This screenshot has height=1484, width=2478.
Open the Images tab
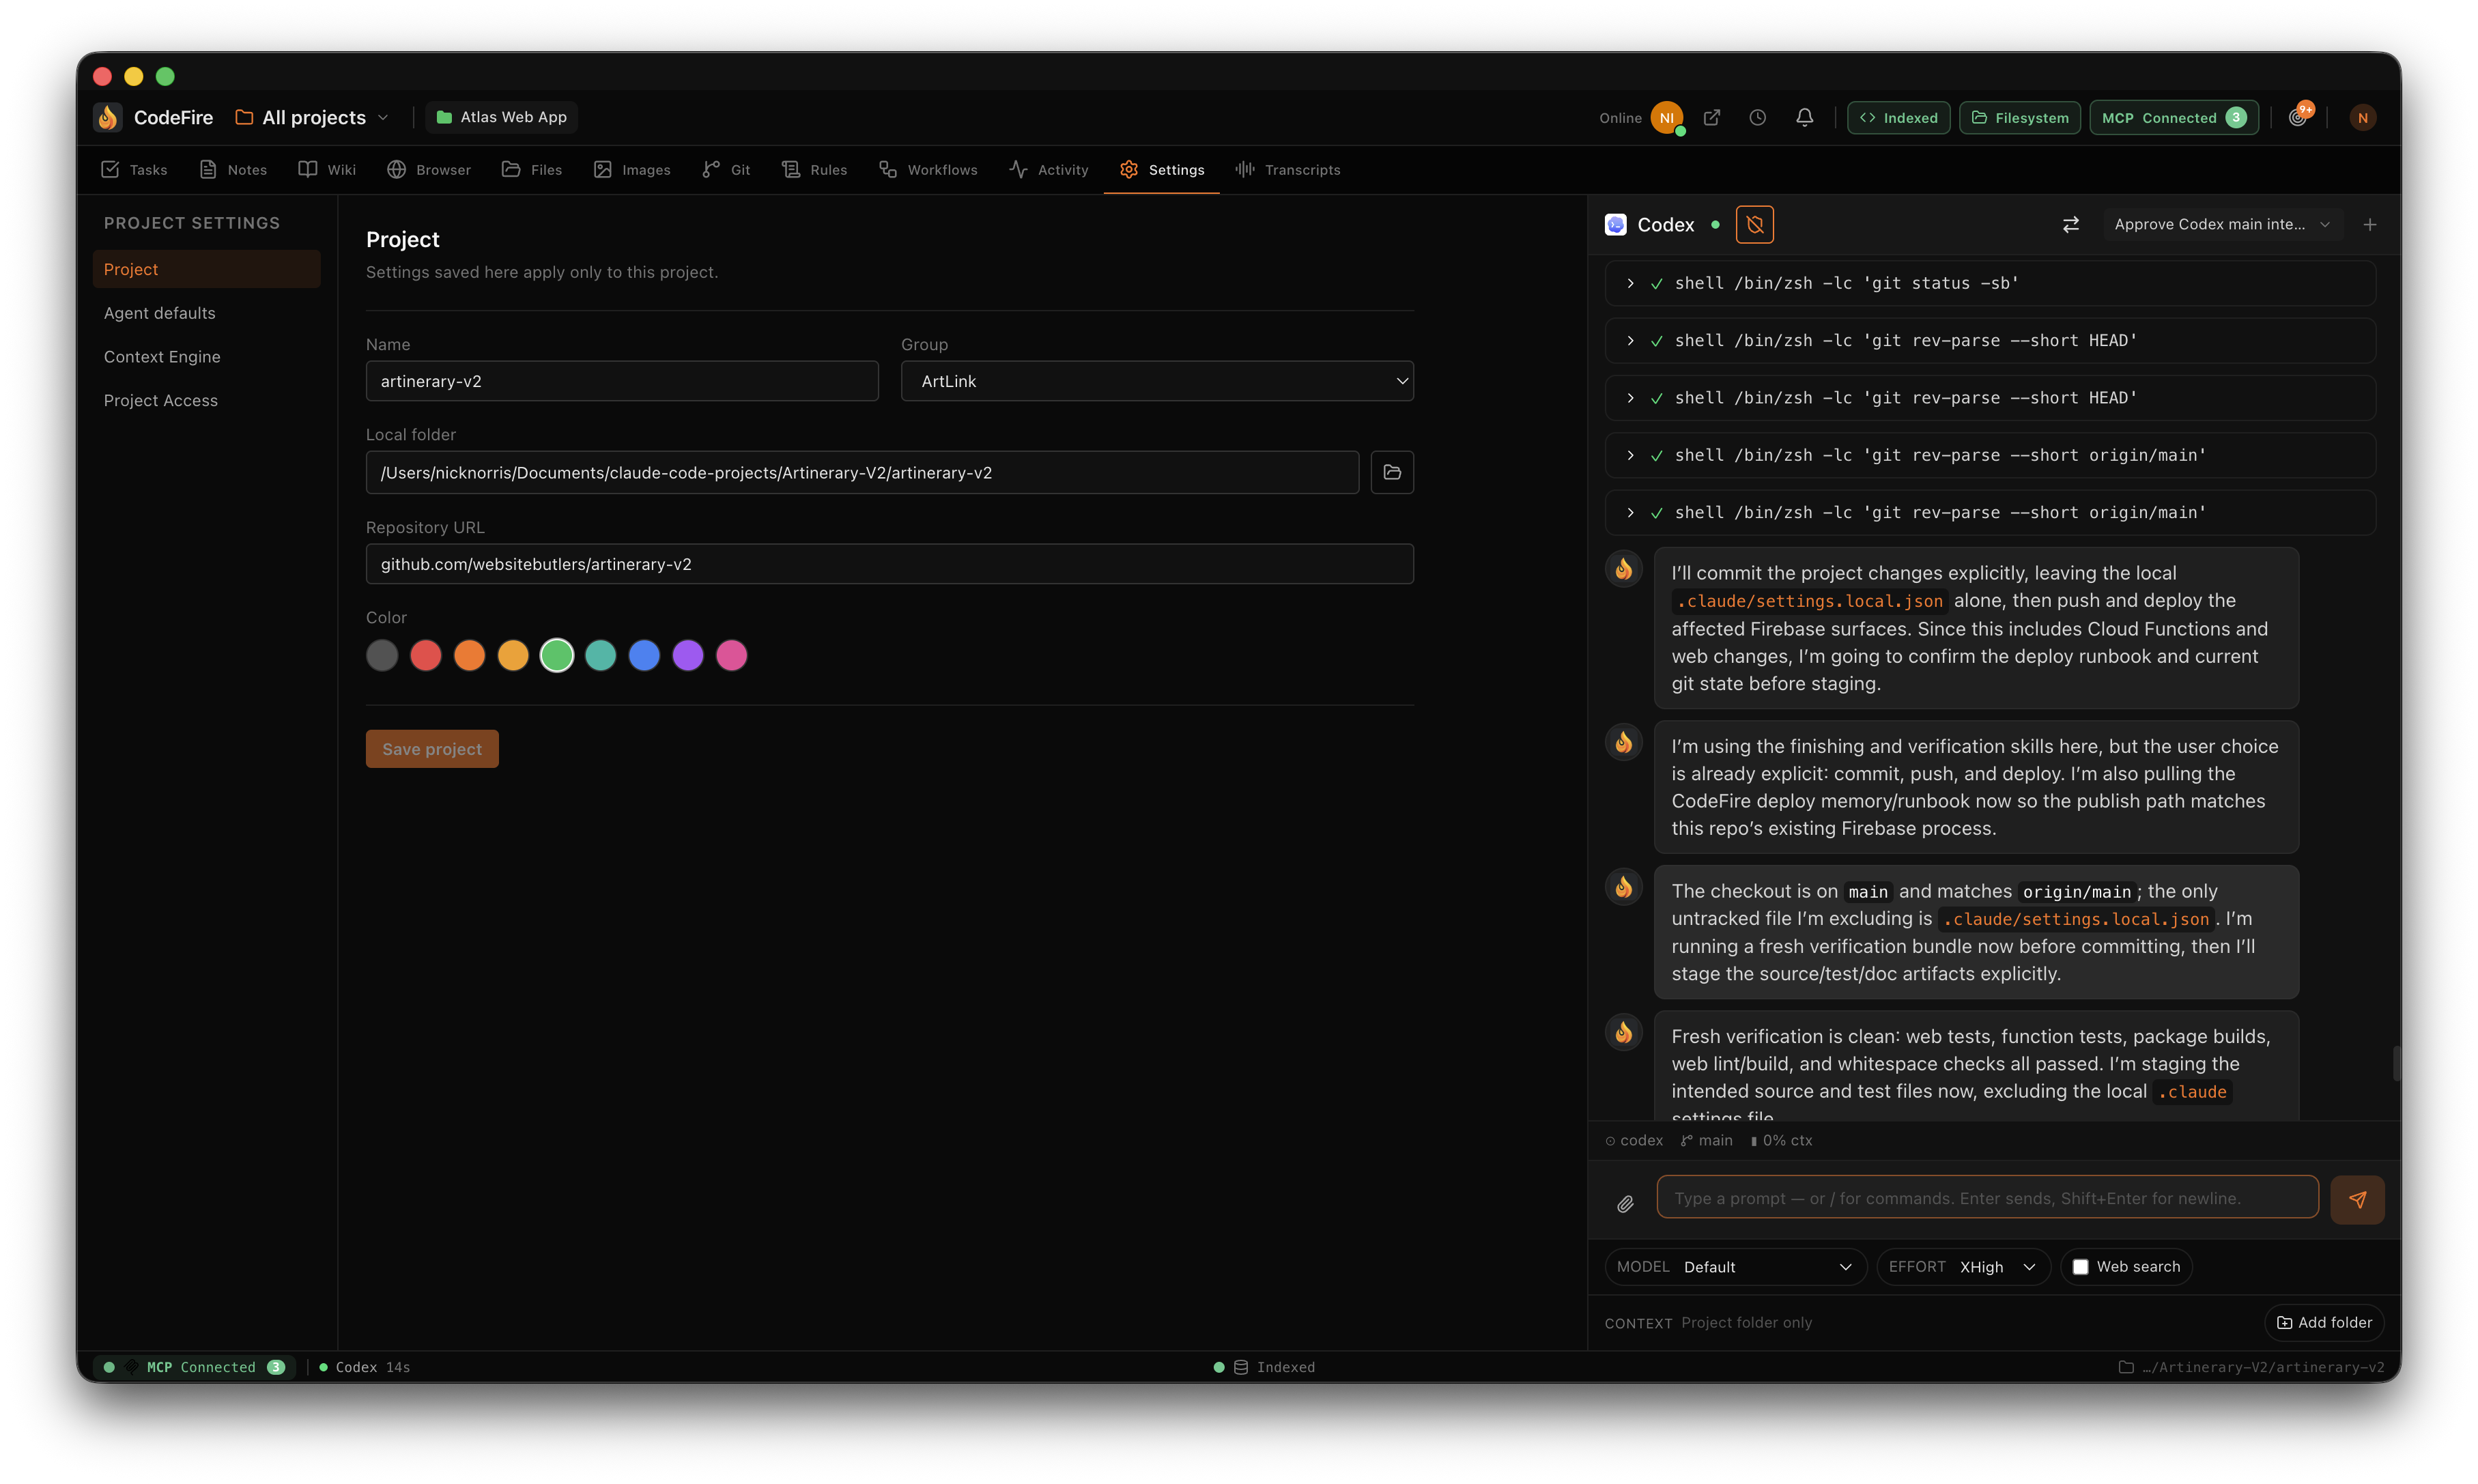(632, 170)
